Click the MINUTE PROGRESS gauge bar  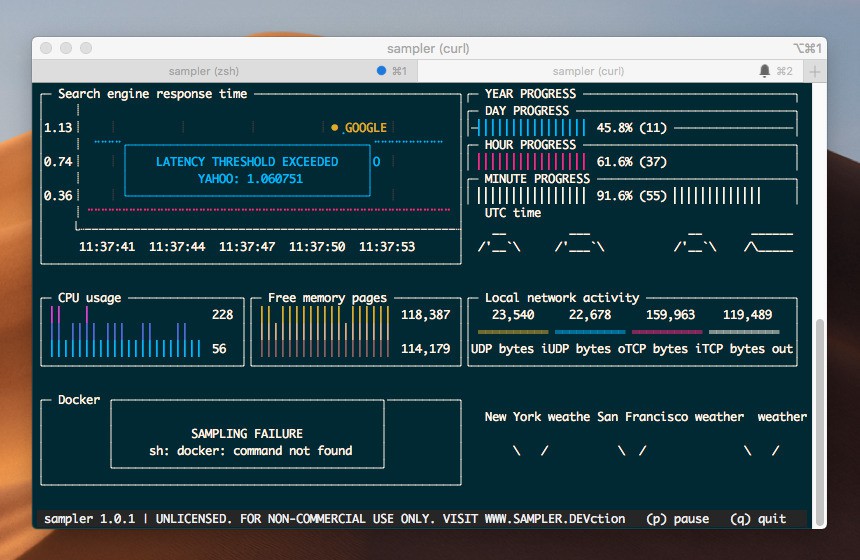(x=533, y=196)
